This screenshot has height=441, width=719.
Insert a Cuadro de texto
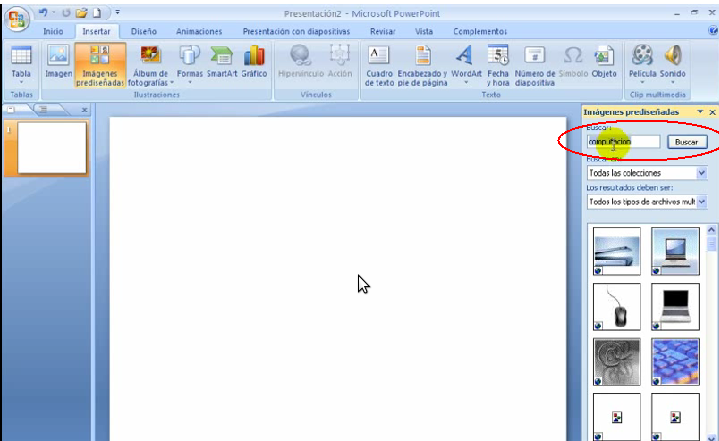(379, 65)
